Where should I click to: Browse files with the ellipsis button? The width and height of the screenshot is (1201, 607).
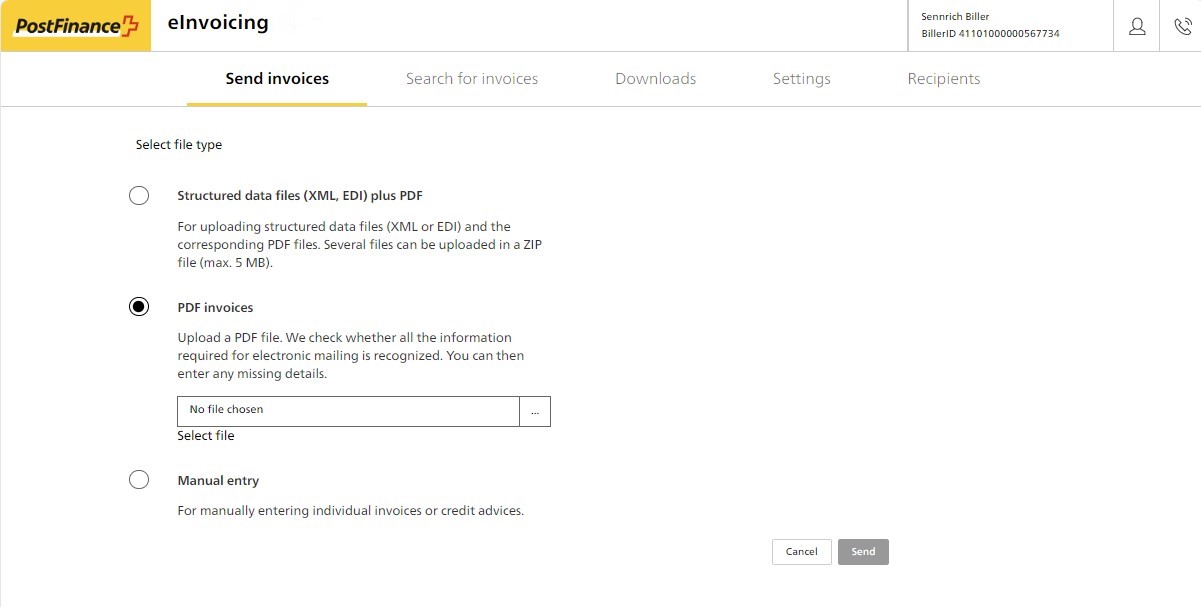[x=535, y=412]
